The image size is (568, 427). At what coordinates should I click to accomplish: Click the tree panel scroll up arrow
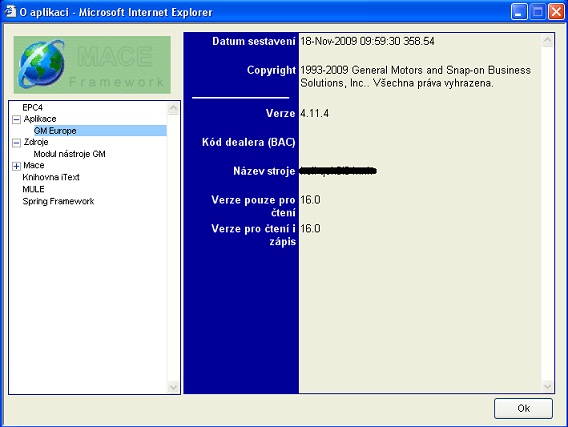pyautogui.click(x=173, y=108)
